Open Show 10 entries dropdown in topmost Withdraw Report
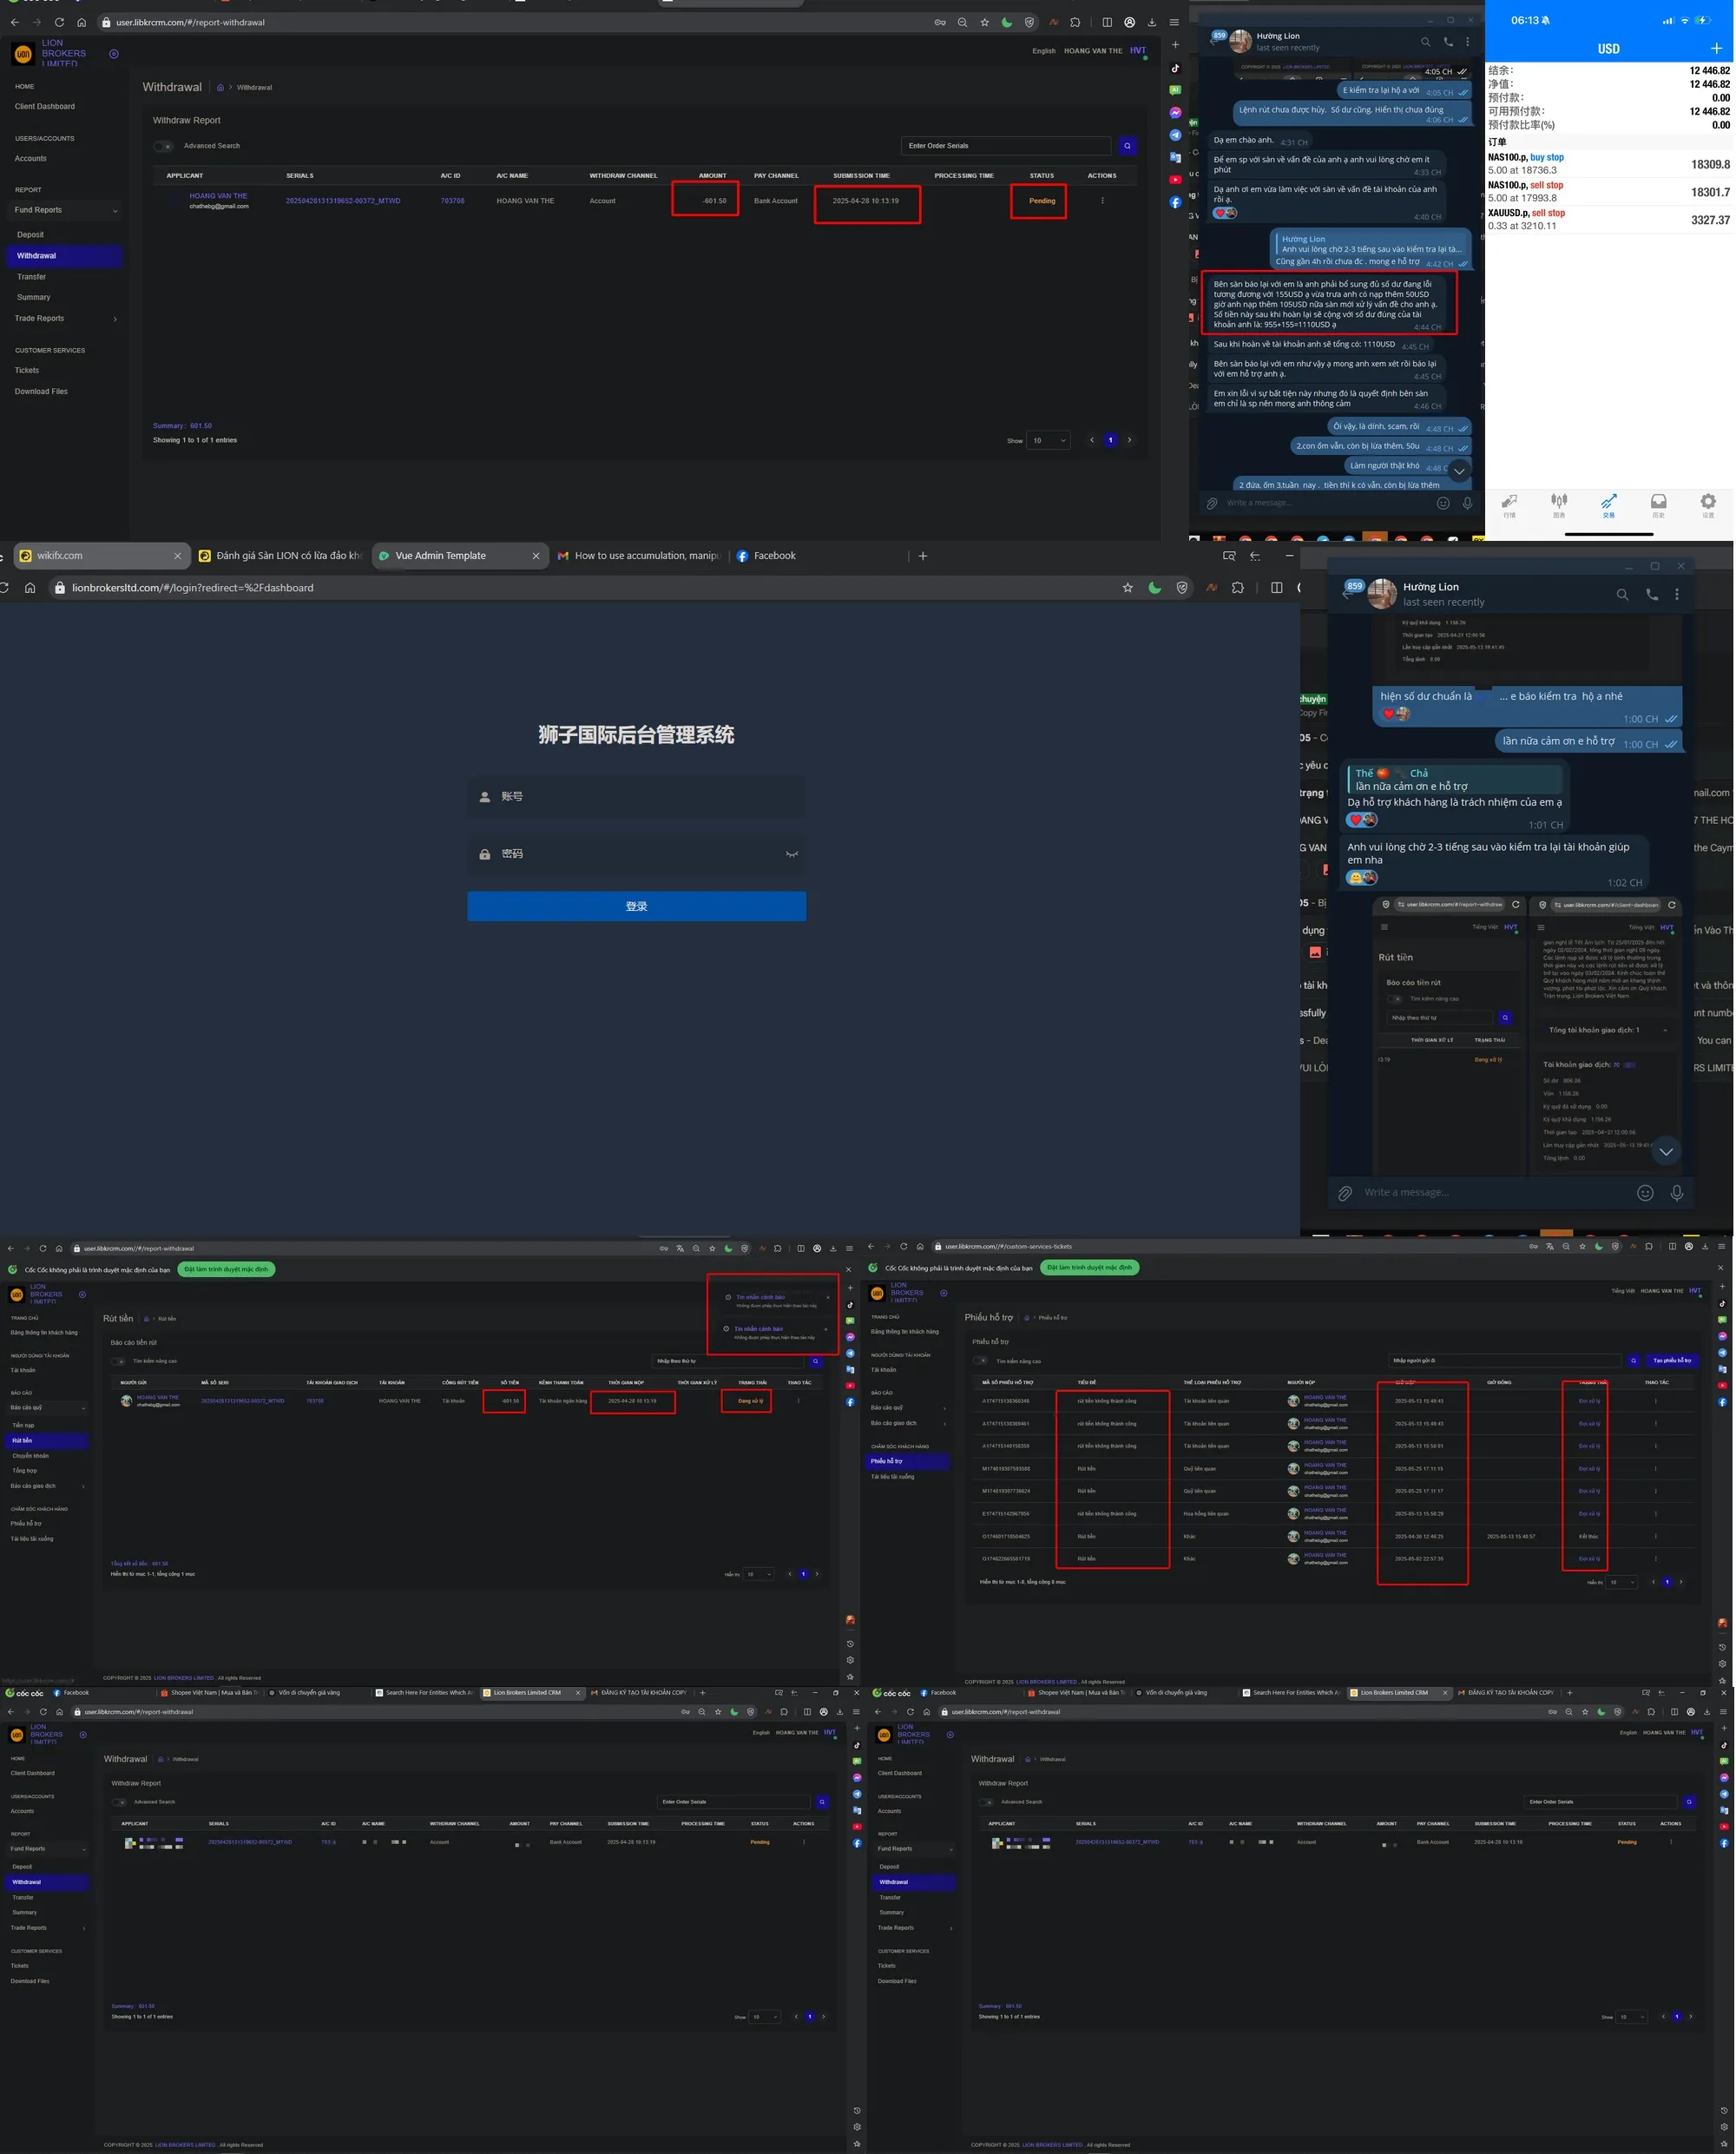This screenshot has height=2154, width=1736. click(x=1049, y=440)
